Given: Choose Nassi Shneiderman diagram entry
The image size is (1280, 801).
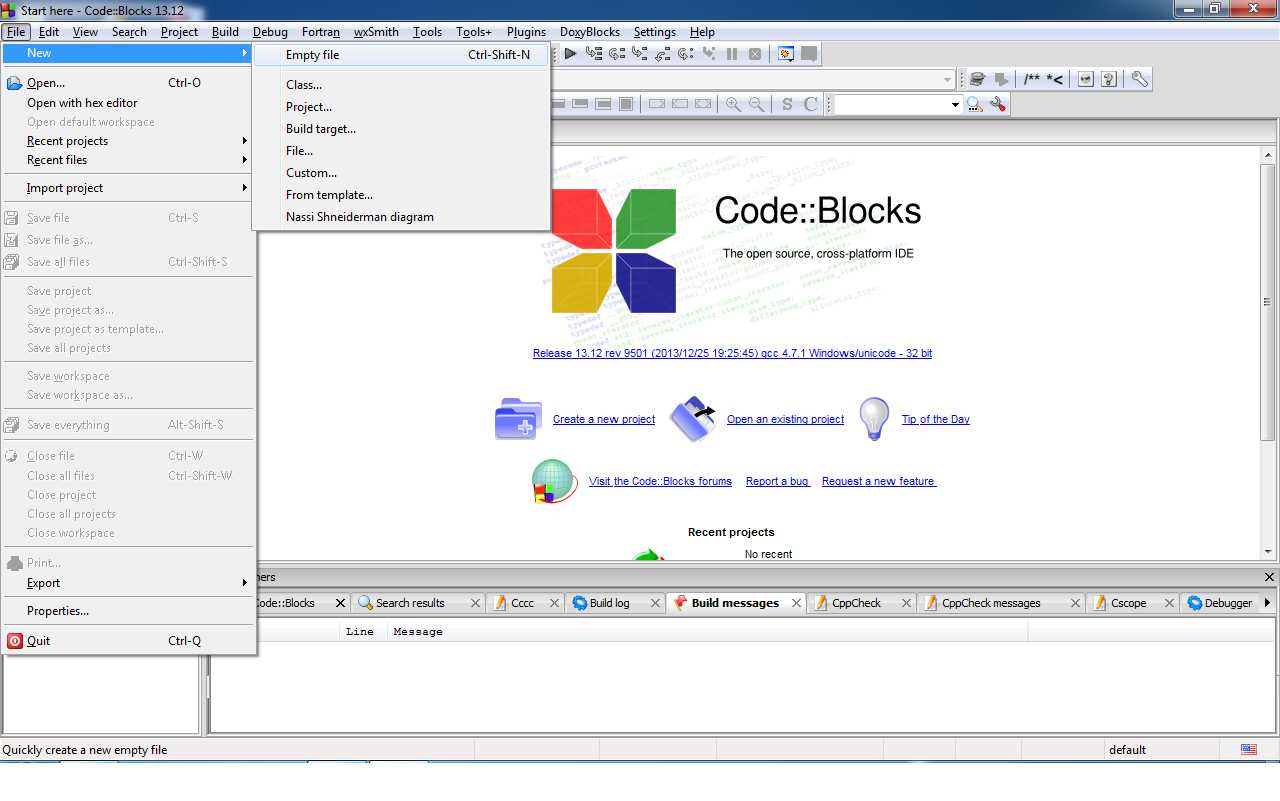Looking at the screenshot, I should 401,217.
